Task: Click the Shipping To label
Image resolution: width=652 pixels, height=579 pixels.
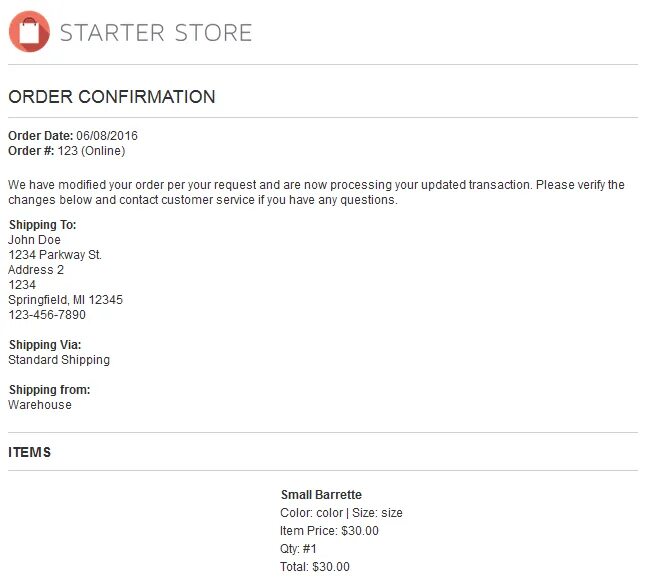Action: click(42, 225)
